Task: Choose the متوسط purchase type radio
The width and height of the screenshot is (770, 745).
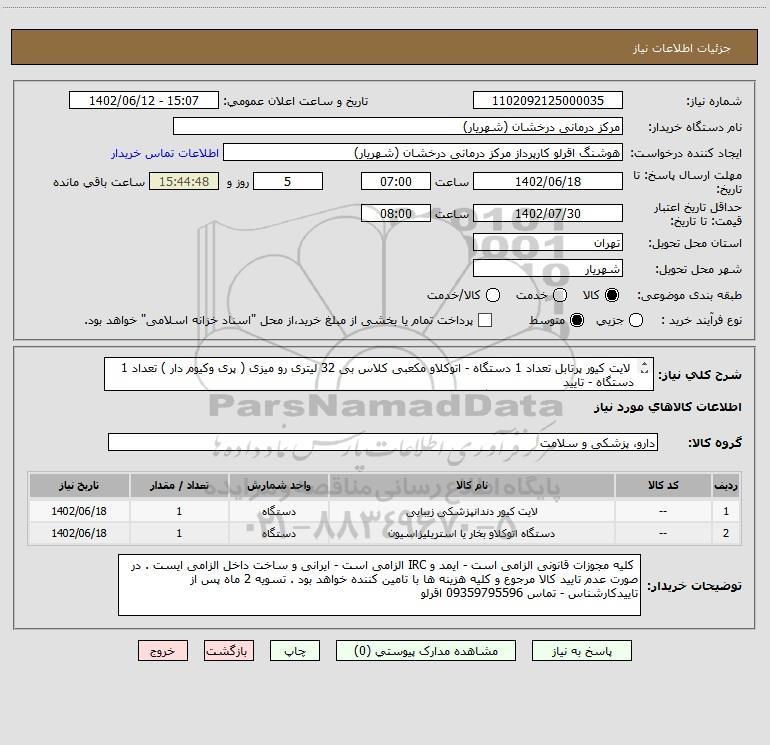Action: click(577, 320)
